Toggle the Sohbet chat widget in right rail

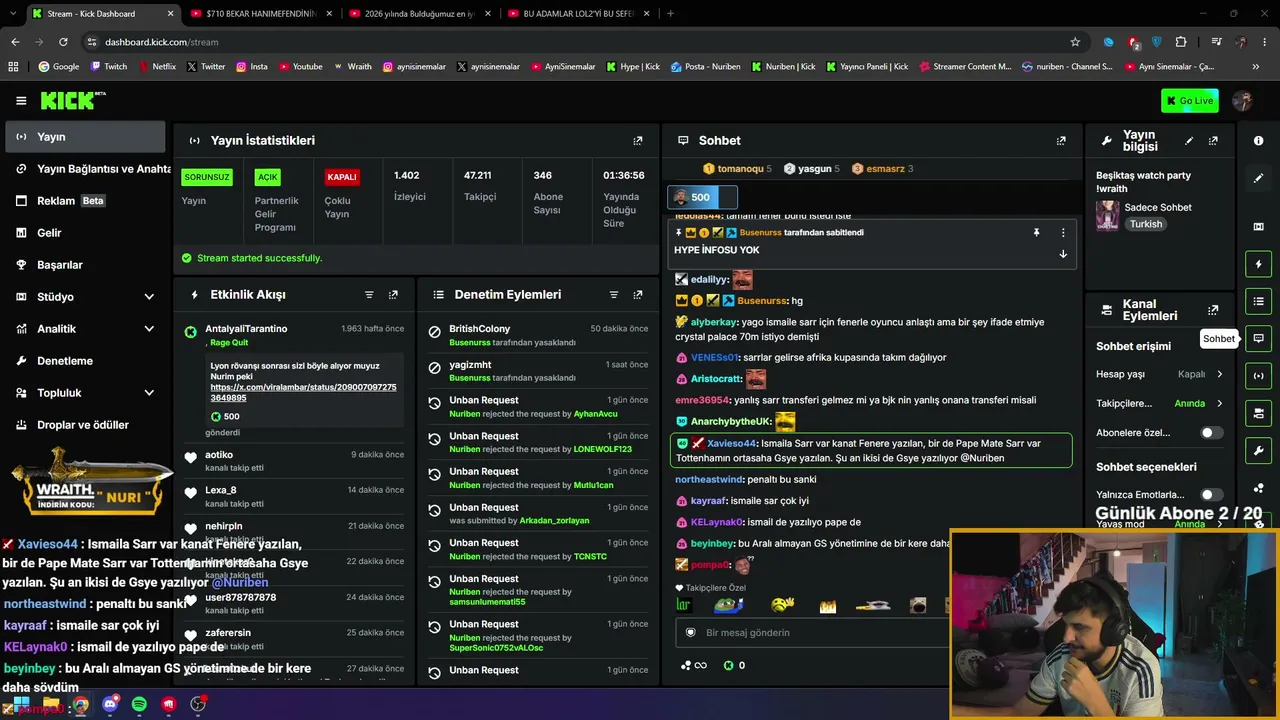point(1258,338)
